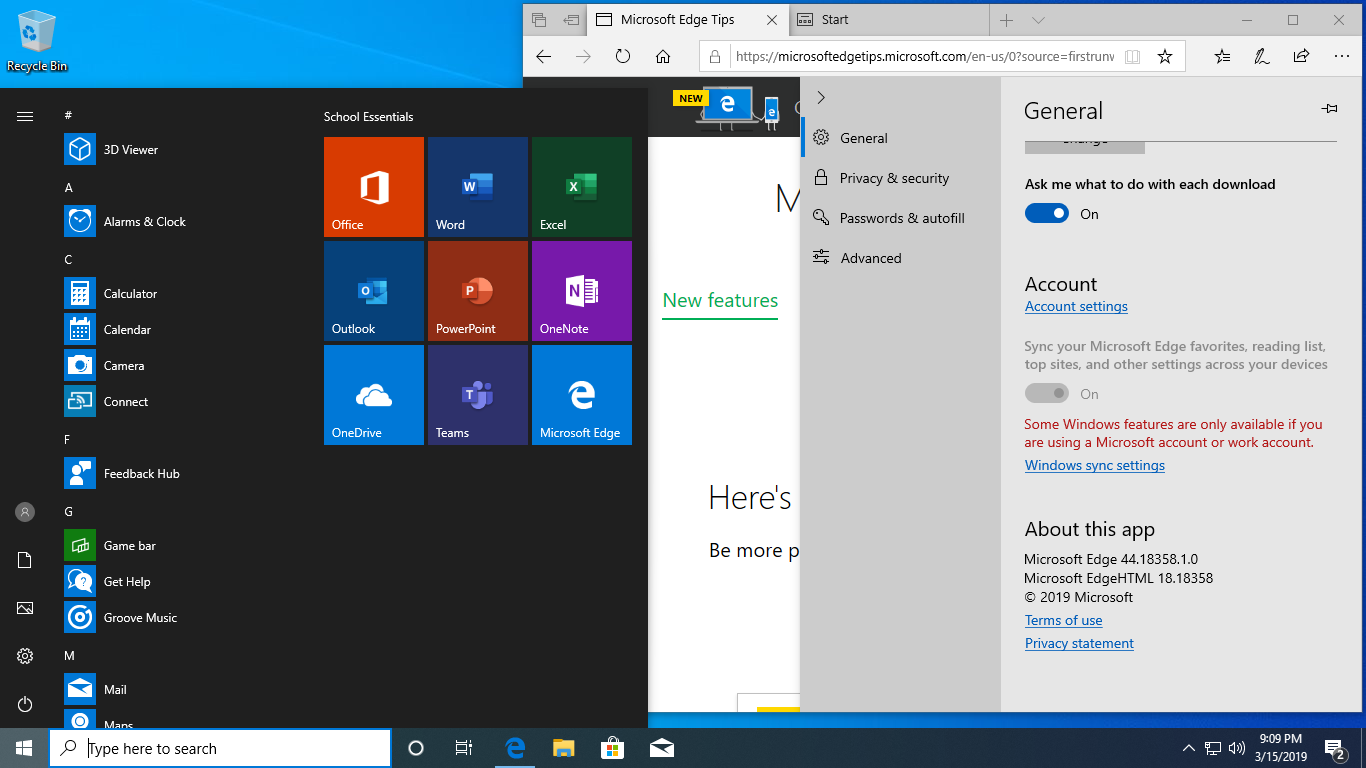The width and height of the screenshot is (1366, 768).
Task: Open Passwords & autofill settings
Action: tap(900, 218)
